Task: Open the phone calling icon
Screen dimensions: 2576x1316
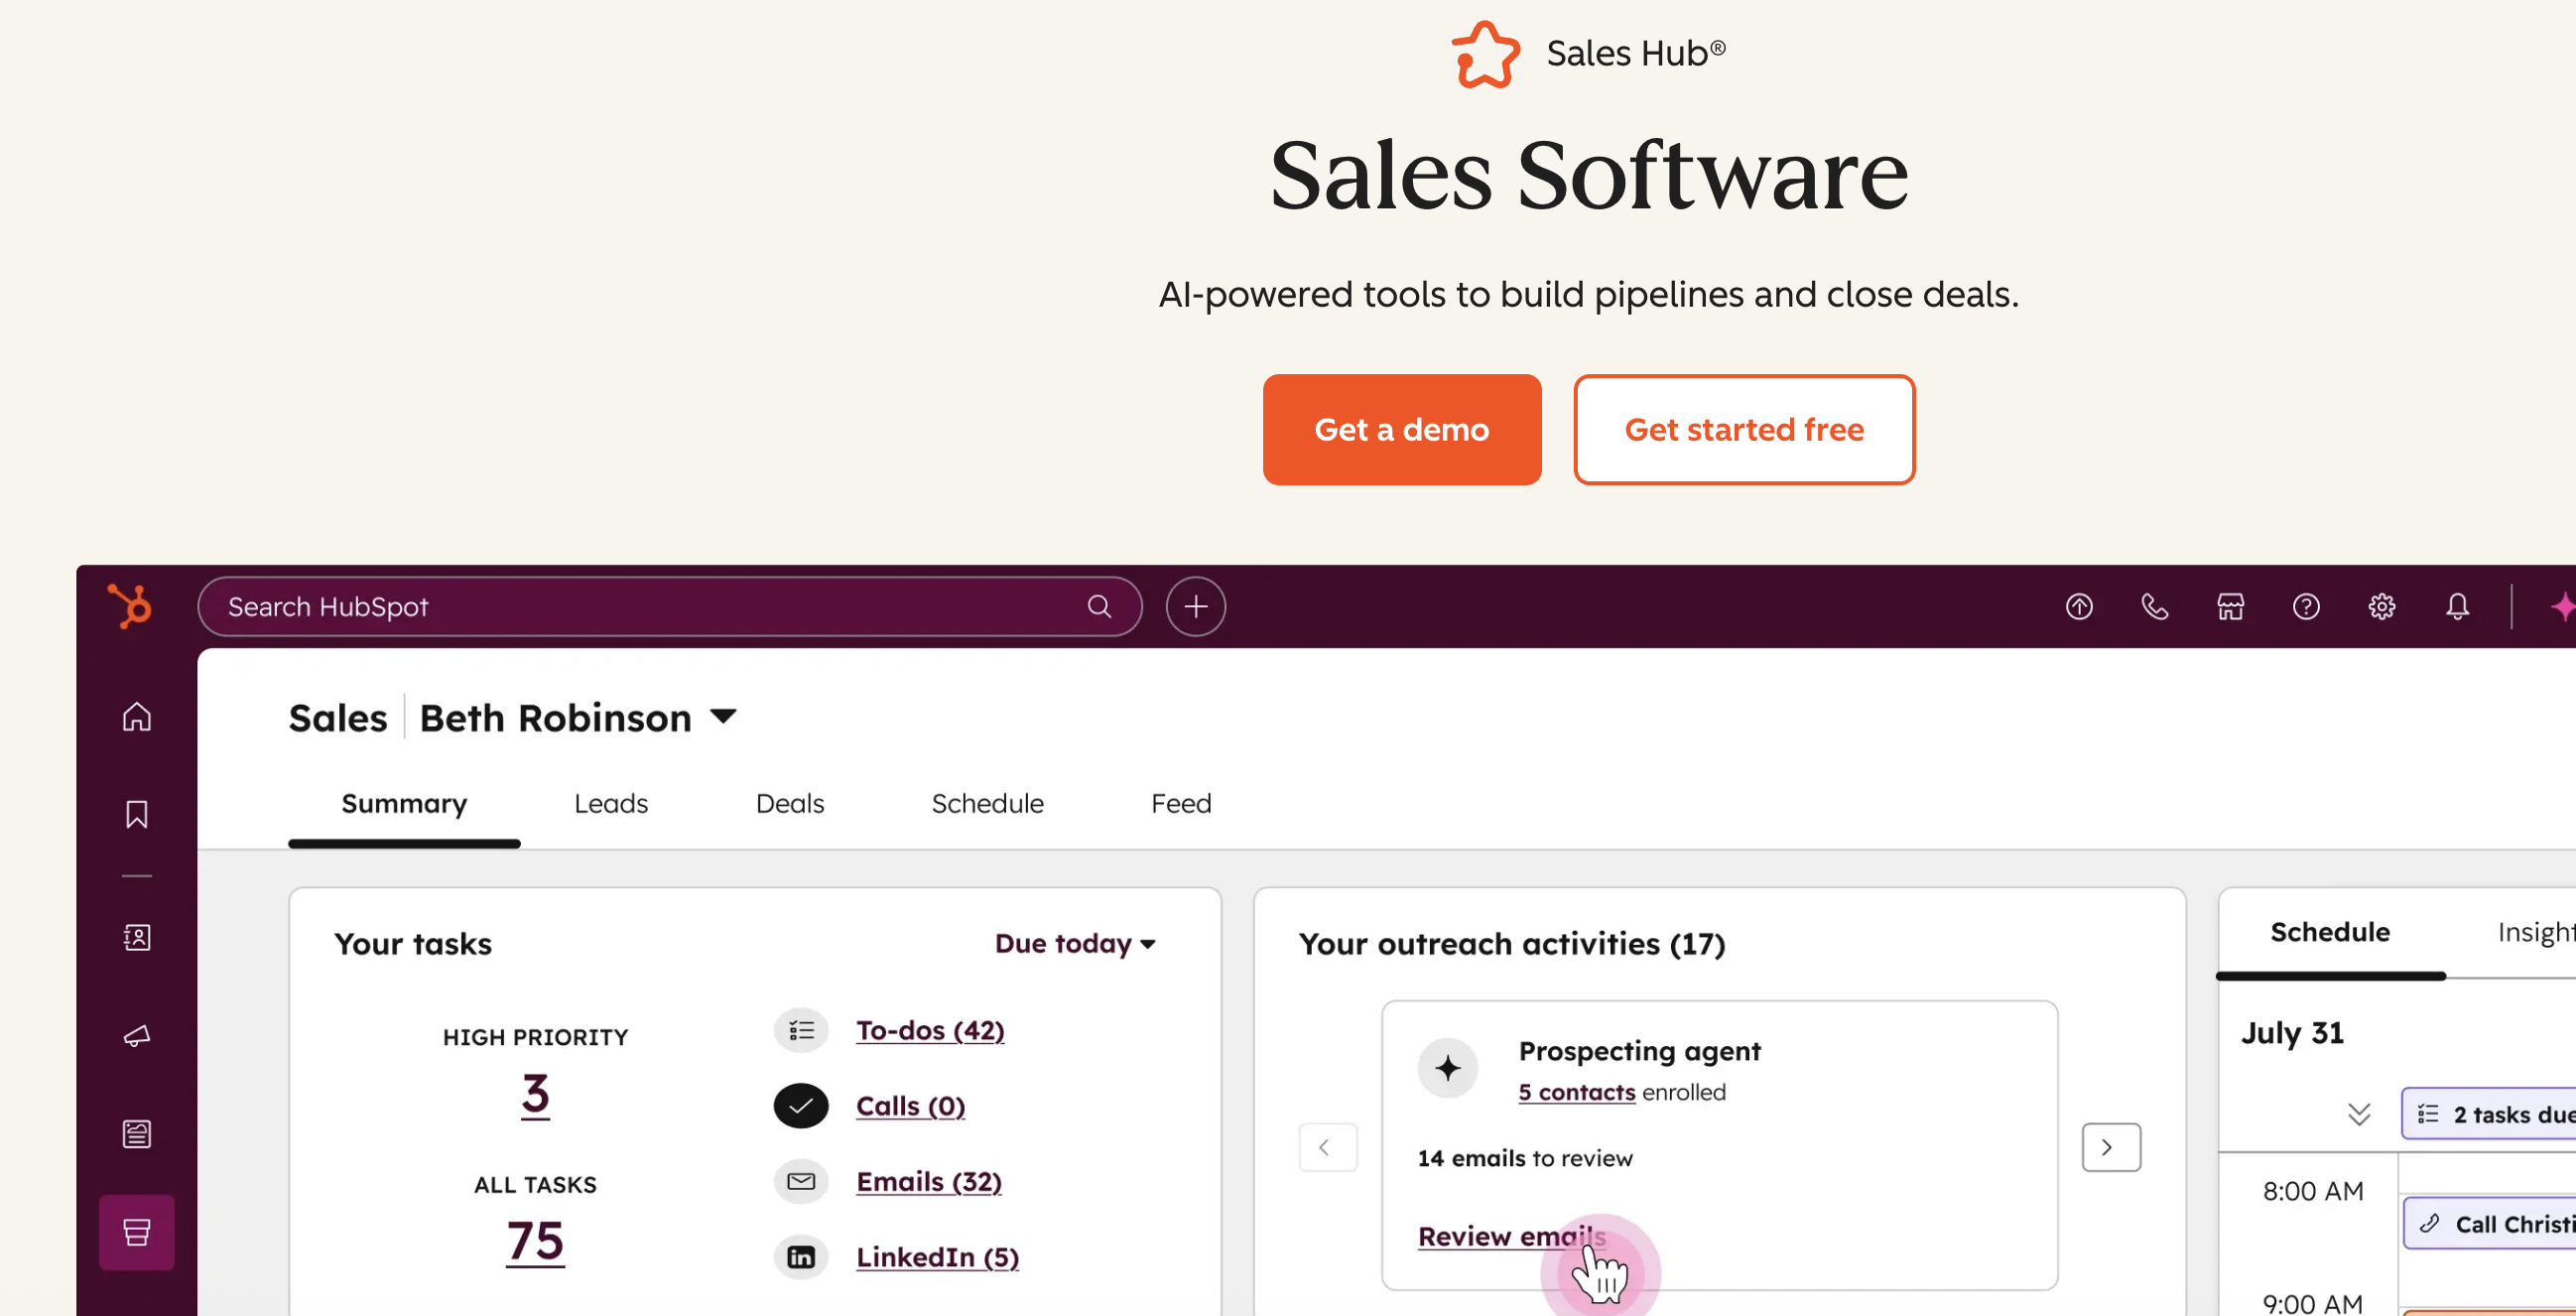Action: 2155,606
